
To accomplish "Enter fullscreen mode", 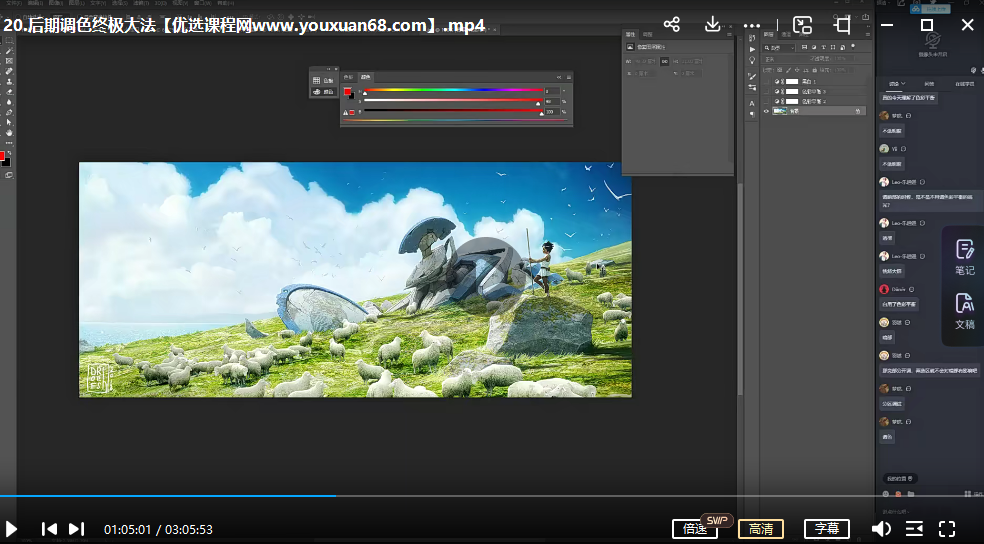I will point(947,529).
